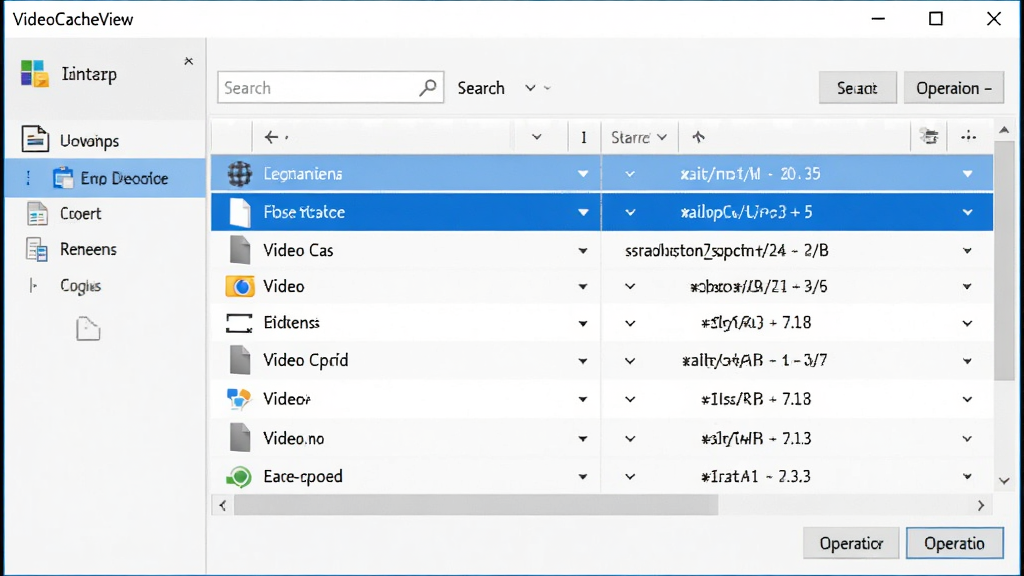This screenshot has height=576, width=1024.
Task: Expand the Cogiis tree item
Action: tap(33, 285)
